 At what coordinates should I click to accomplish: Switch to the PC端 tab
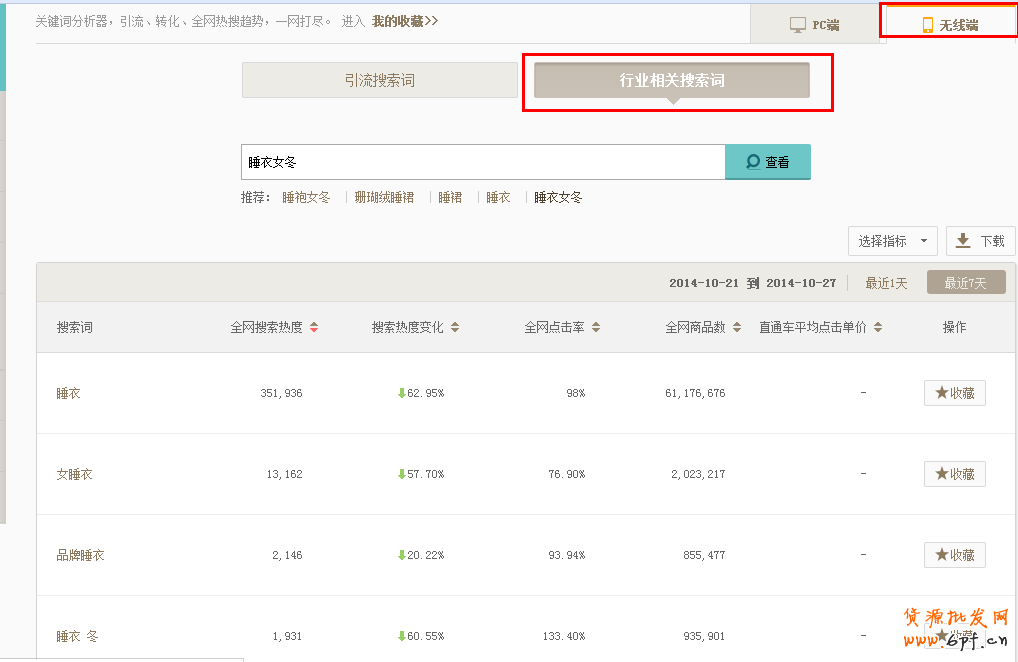click(x=815, y=25)
